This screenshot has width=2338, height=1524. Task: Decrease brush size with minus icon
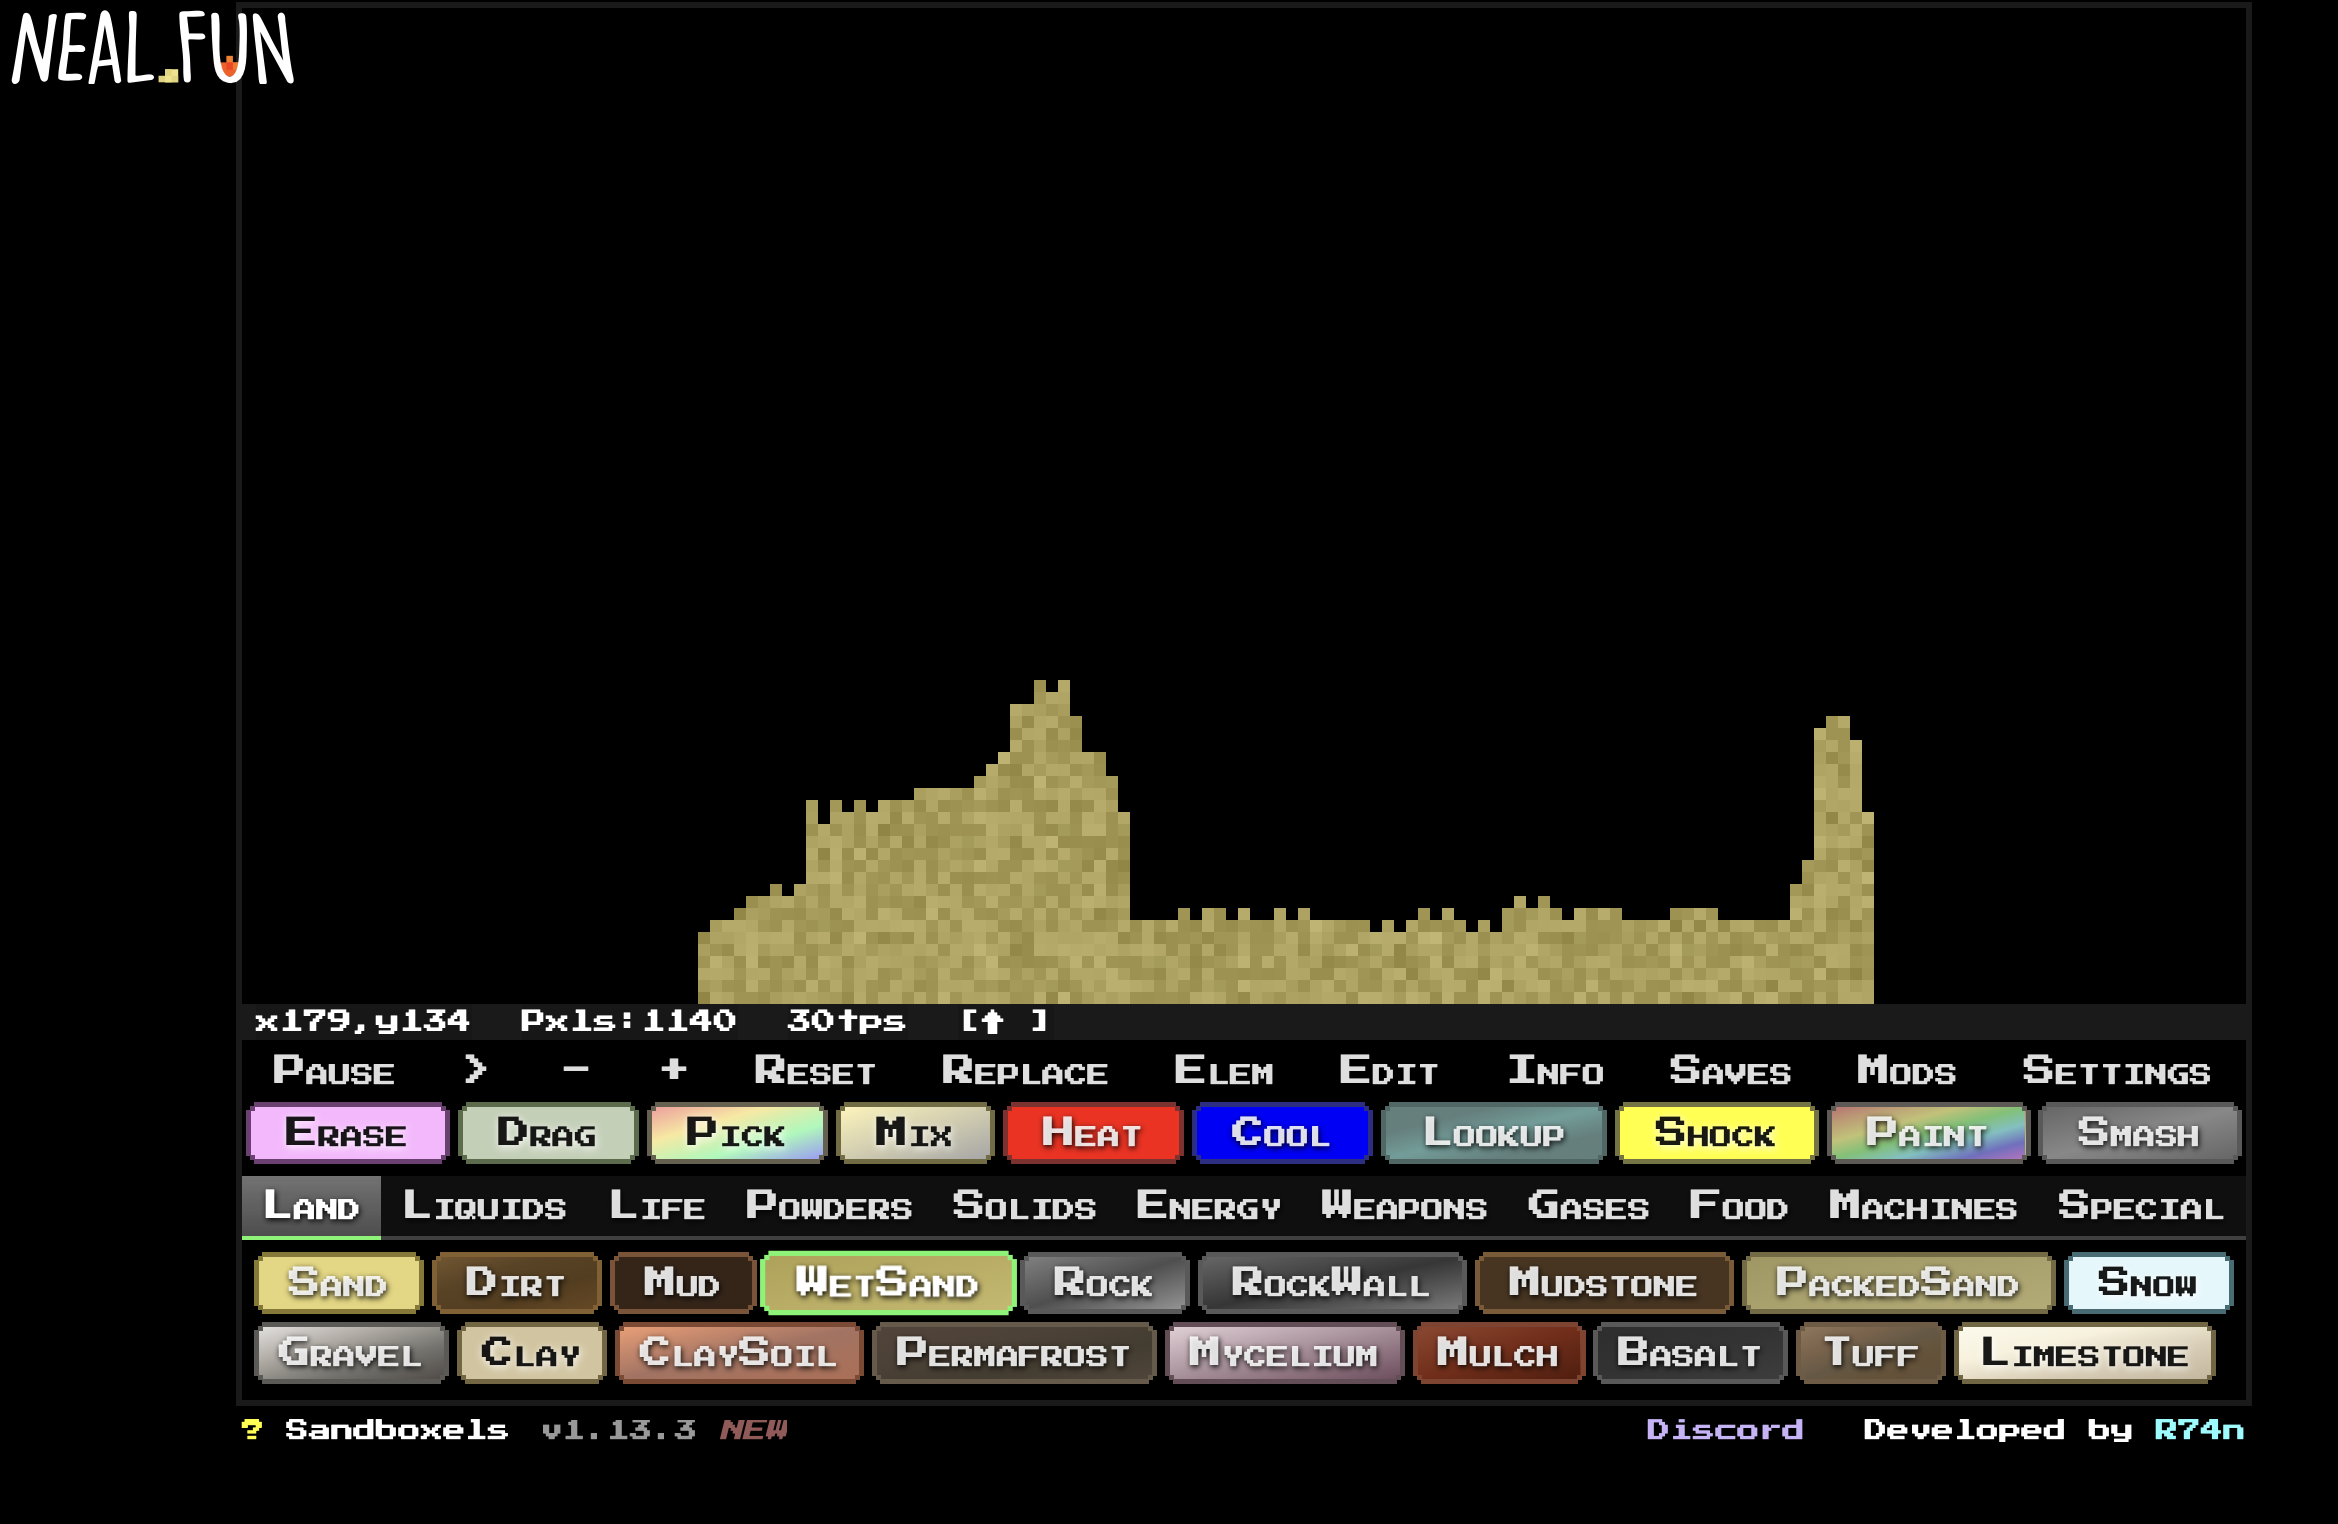coord(575,1070)
